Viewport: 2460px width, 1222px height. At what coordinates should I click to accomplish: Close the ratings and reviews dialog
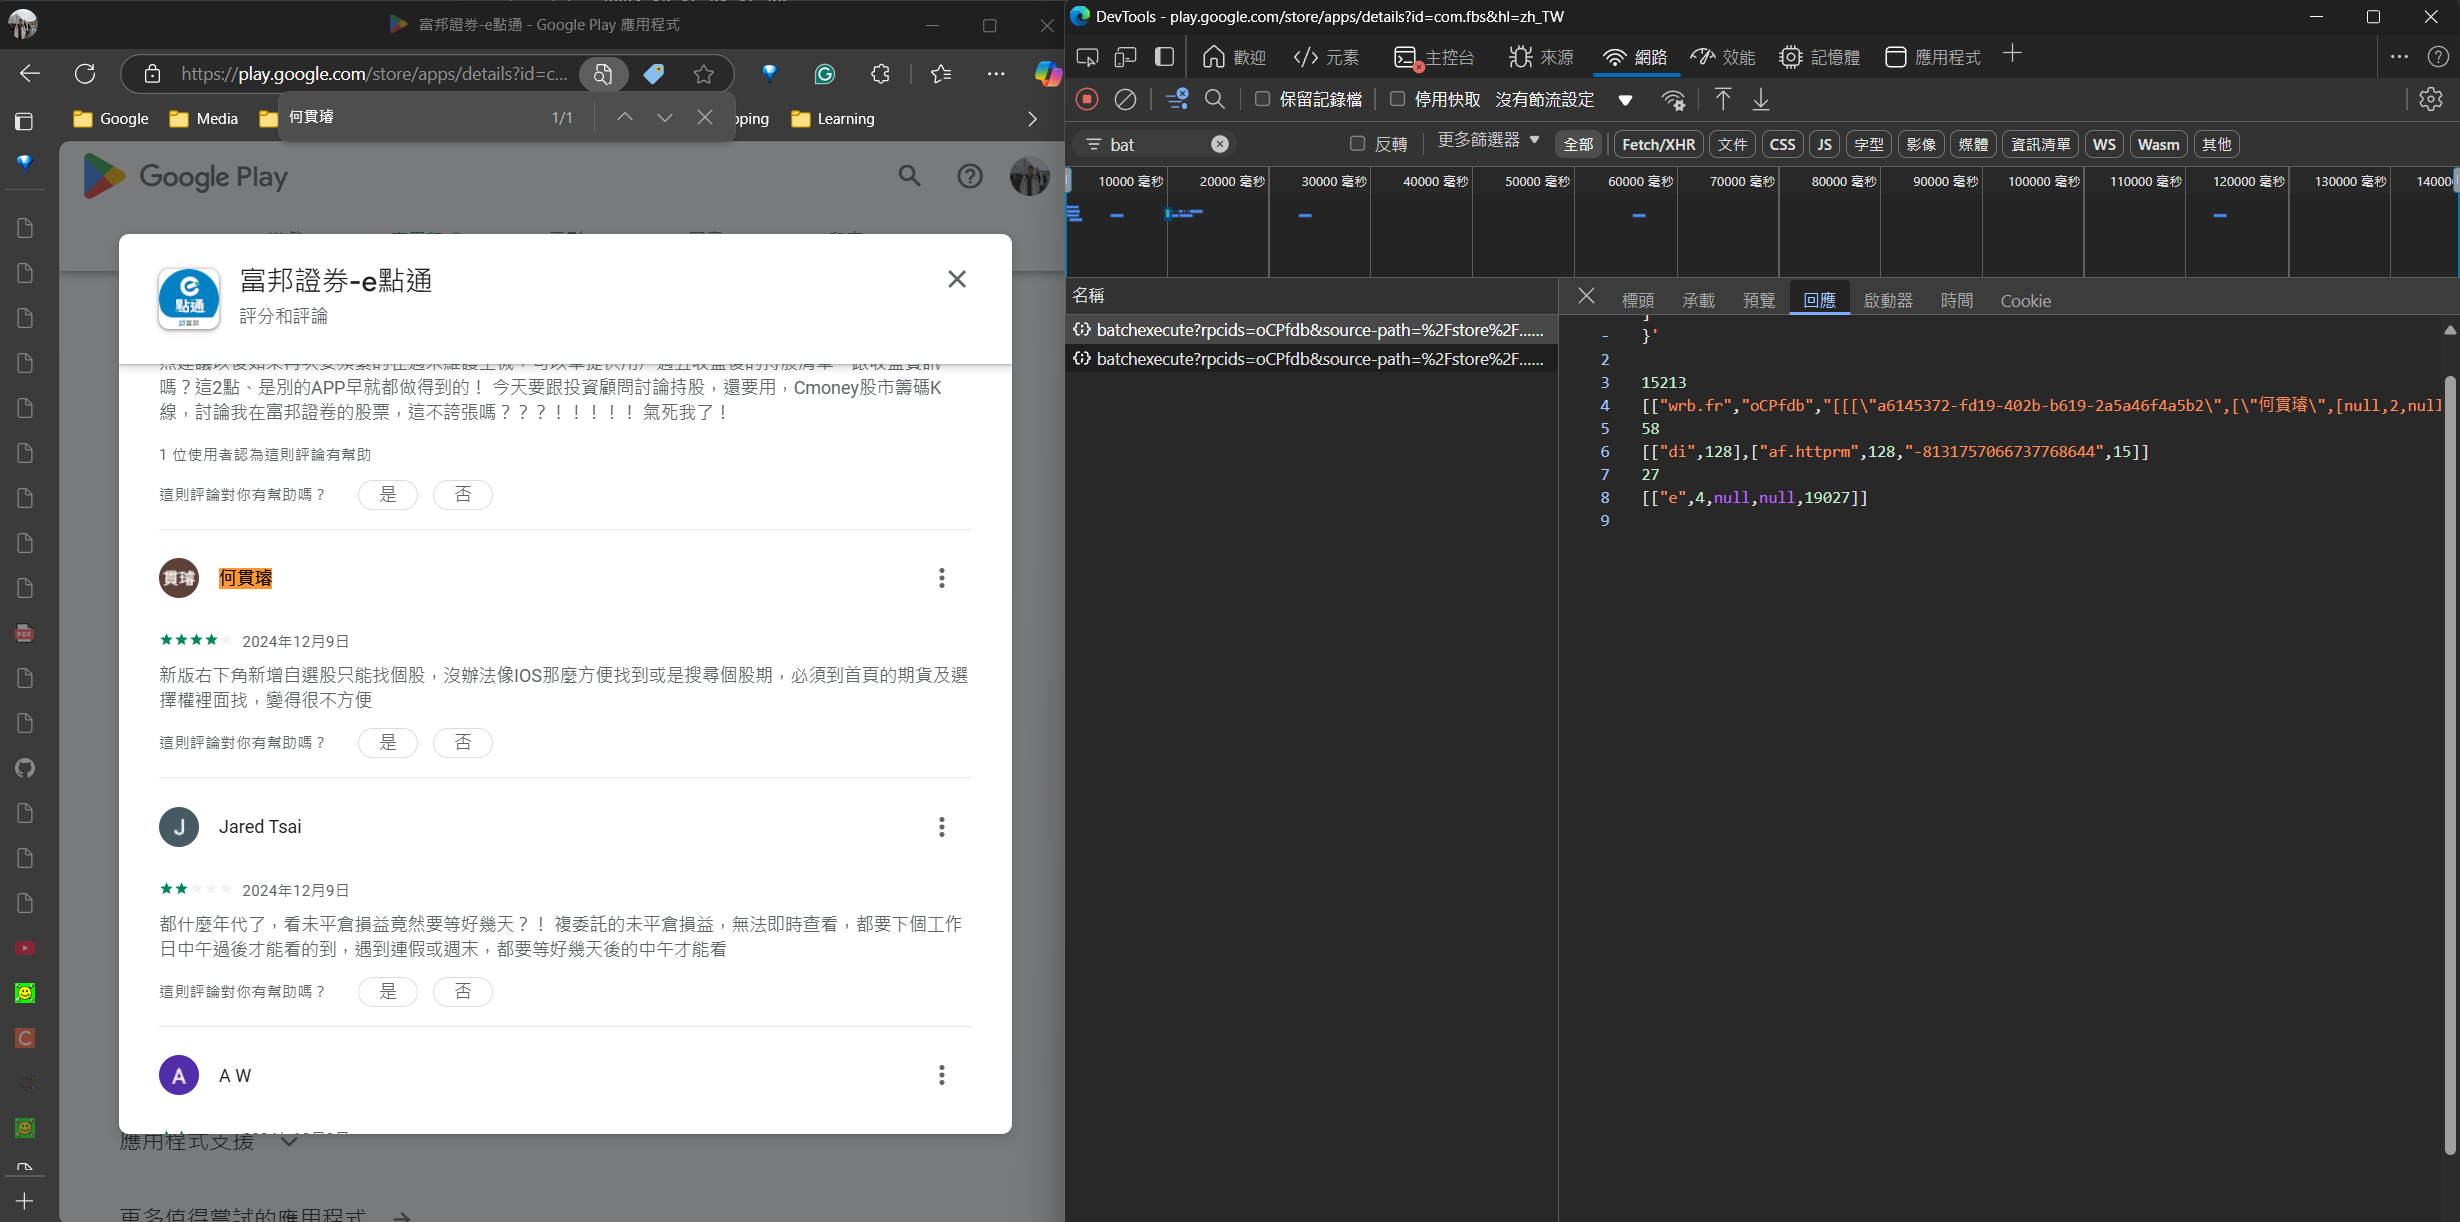(x=957, y=279)
